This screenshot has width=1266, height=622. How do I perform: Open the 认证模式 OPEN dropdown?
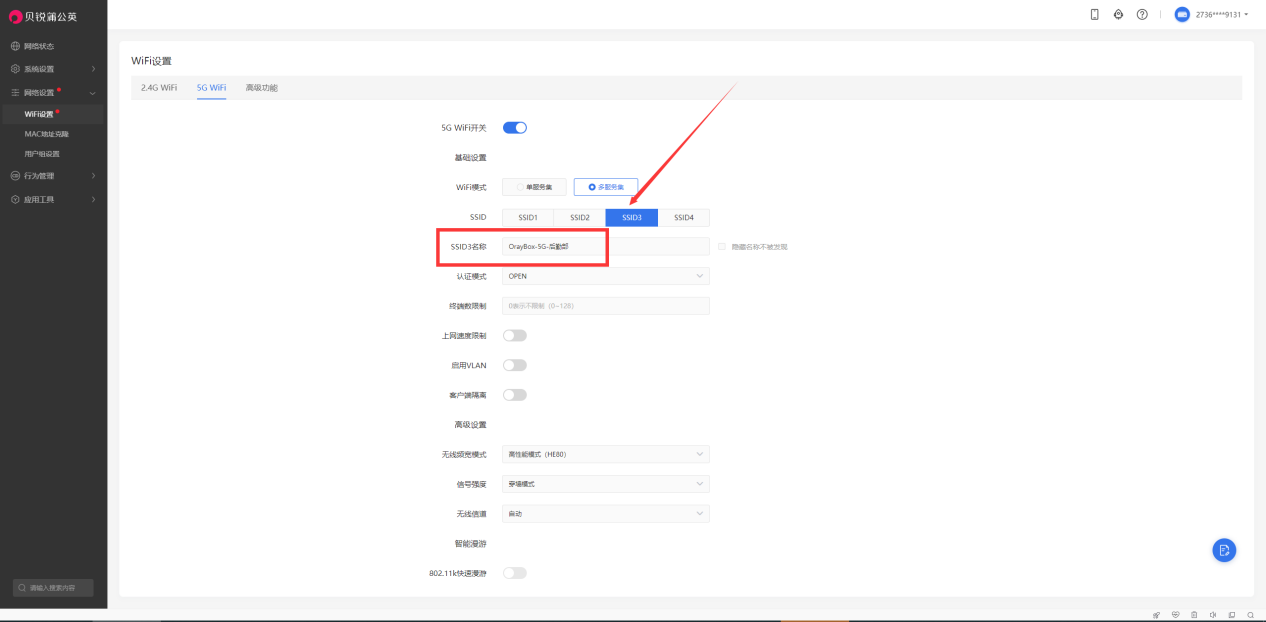tap(606, 276)
